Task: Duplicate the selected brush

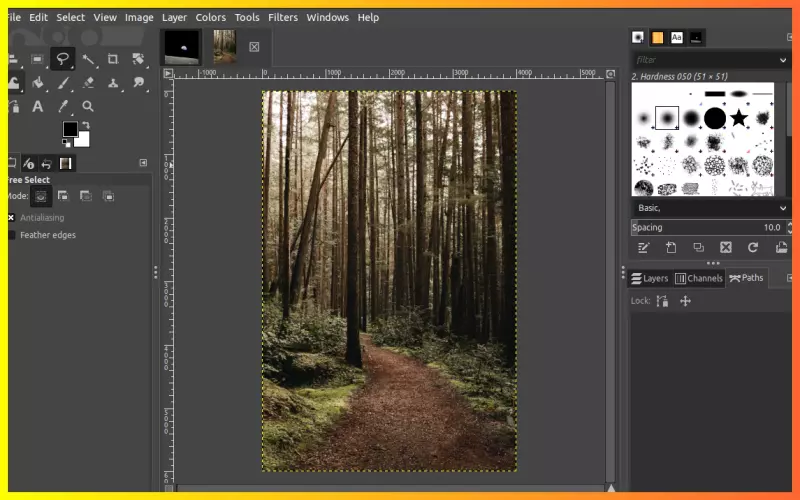Action: (x=698, y=247)
